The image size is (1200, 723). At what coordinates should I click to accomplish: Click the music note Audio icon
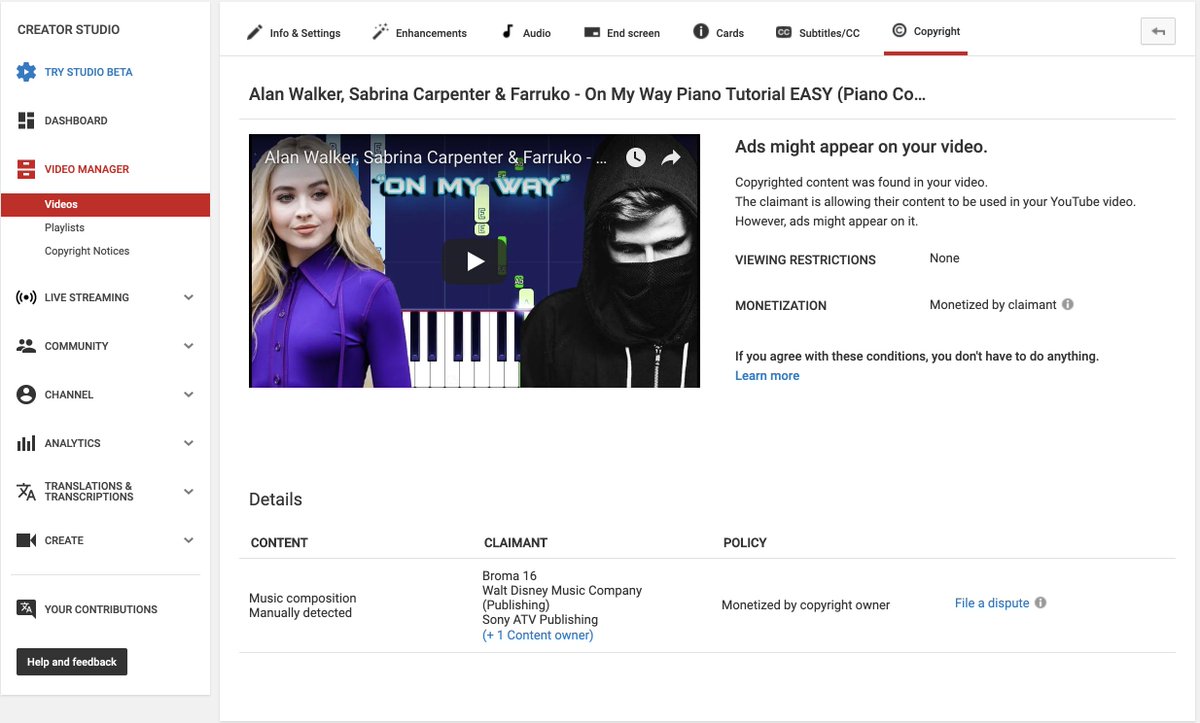click(x=508, y=32)
